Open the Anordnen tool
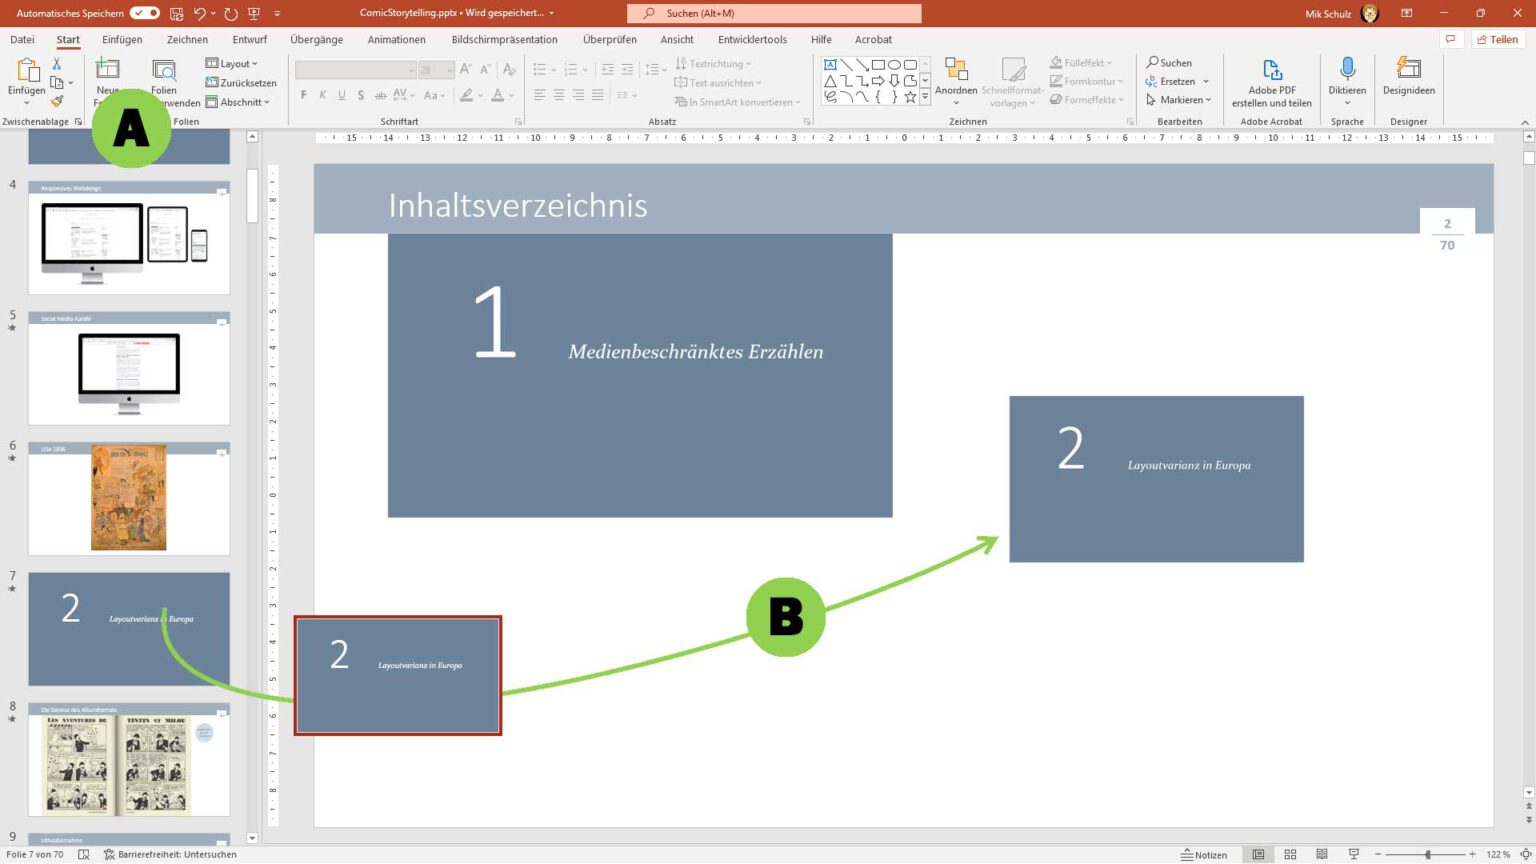Image resolution: width=1536 pixels, height=864 pixels. tap(956, 81)
